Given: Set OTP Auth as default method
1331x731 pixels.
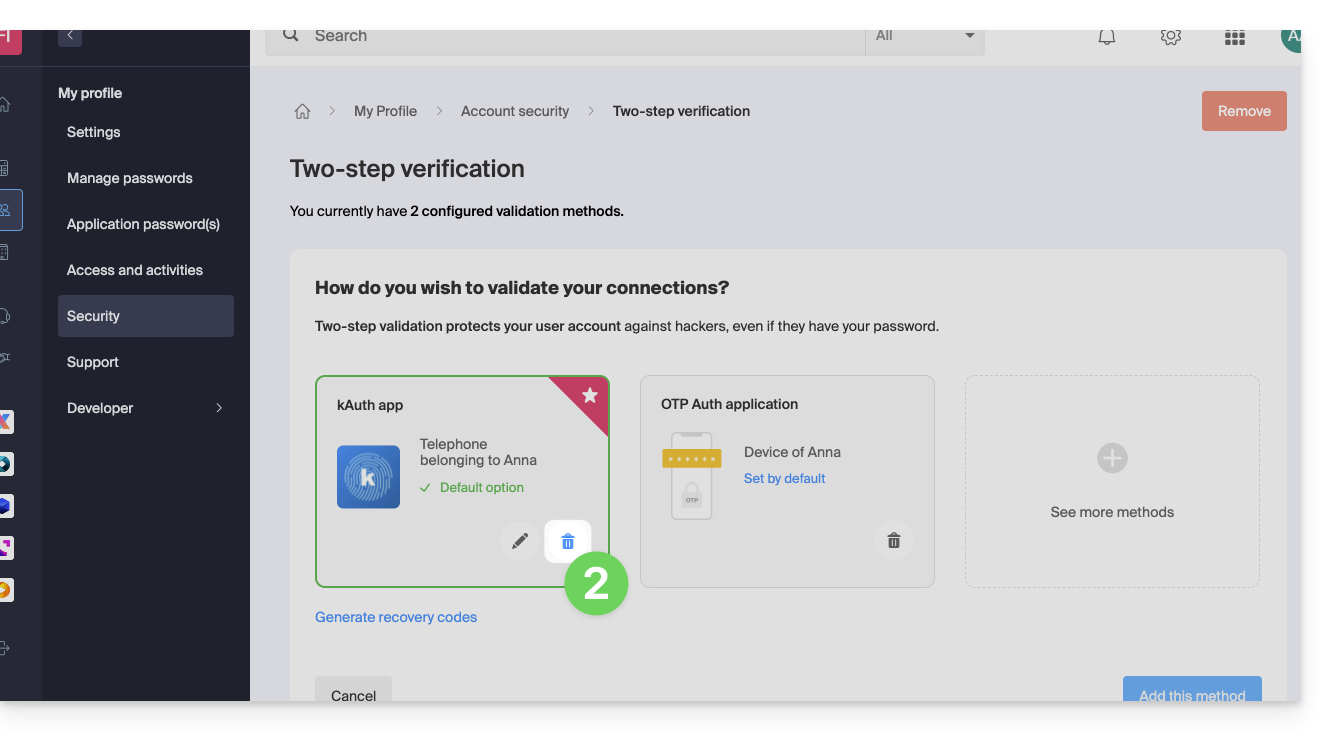Looking at the screenshot, I should (784, 479).
